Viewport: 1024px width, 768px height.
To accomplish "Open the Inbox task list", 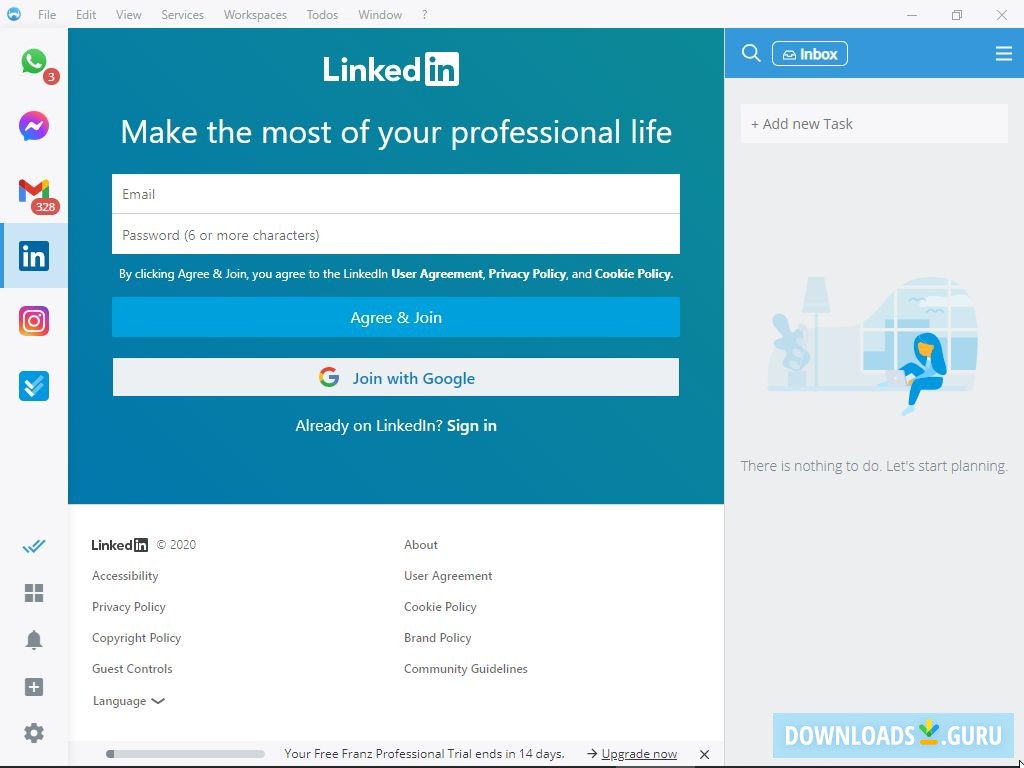I will pyautogui.click(x=810, y=53).
